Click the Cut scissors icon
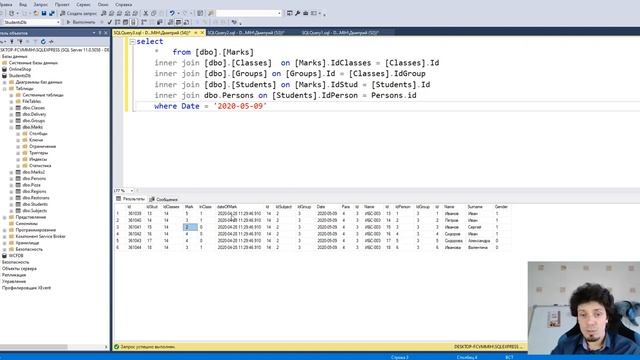The width and height of the screenshot is (640, 360). pos(146,13)
